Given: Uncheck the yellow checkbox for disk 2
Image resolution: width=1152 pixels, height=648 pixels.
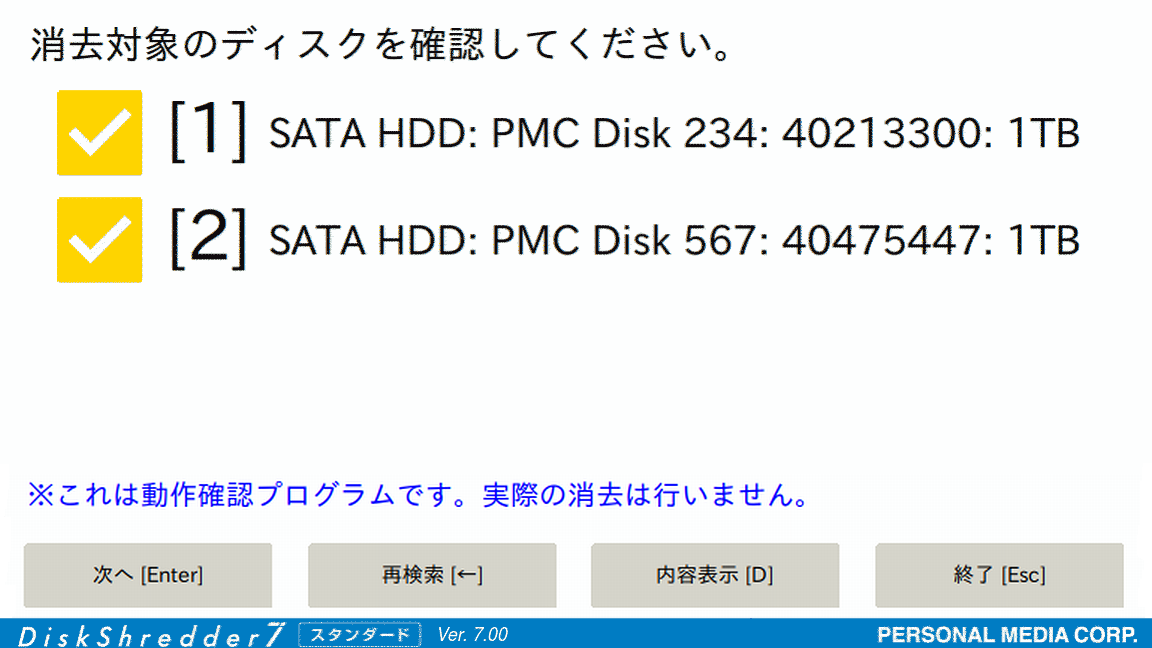Looking at the screenshot, I should [x=99, y=240].
